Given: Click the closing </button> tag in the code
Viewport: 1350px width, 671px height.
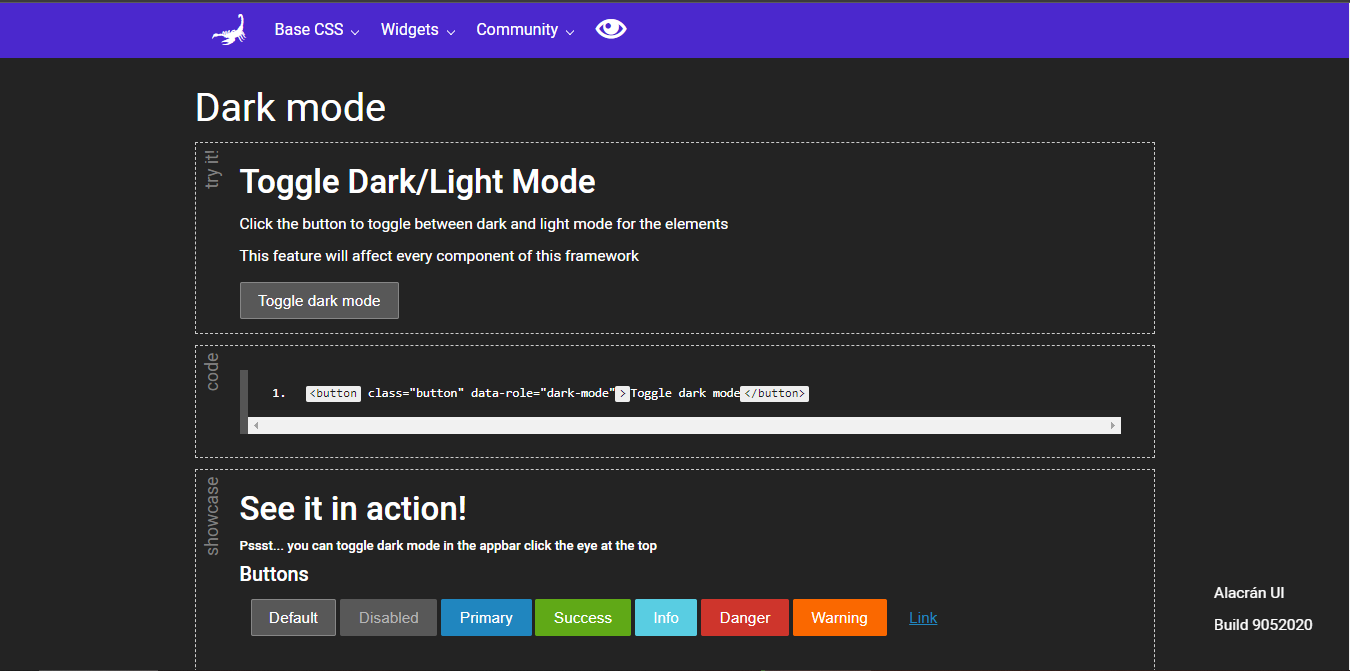Looking at the screenshot, I should (774, 393).
